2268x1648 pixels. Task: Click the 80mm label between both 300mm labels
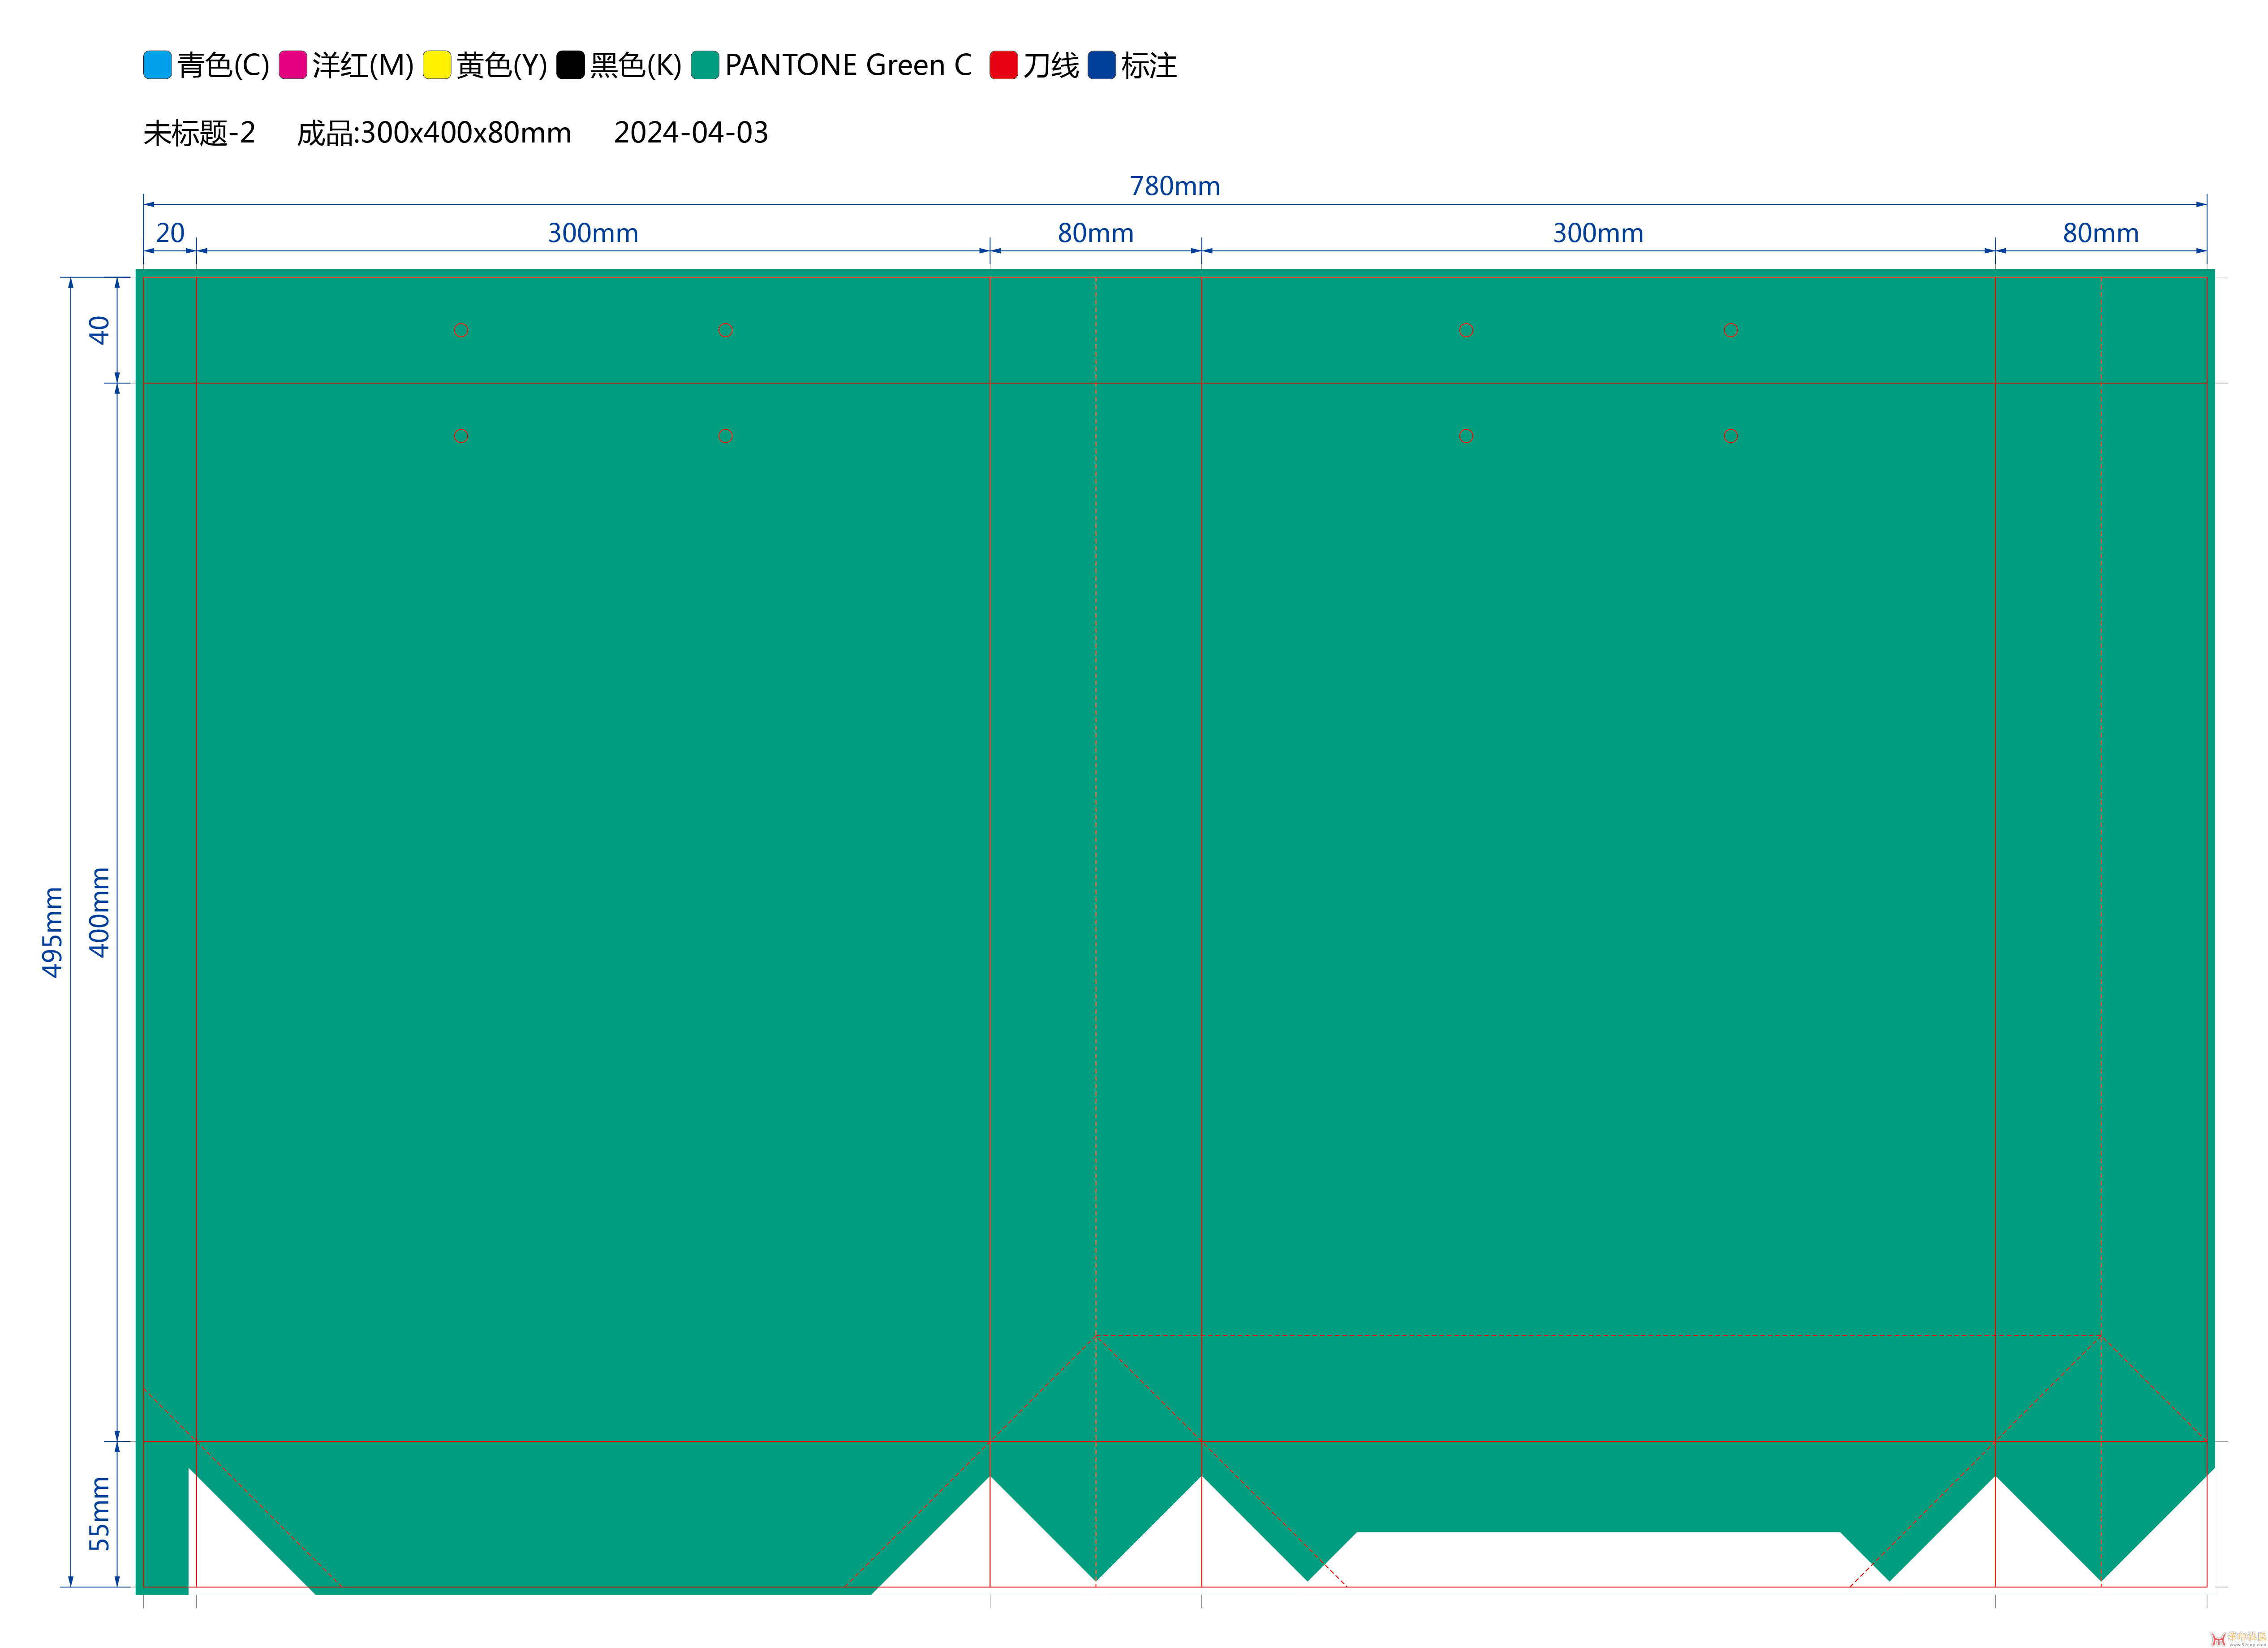tap(1096, 233)
